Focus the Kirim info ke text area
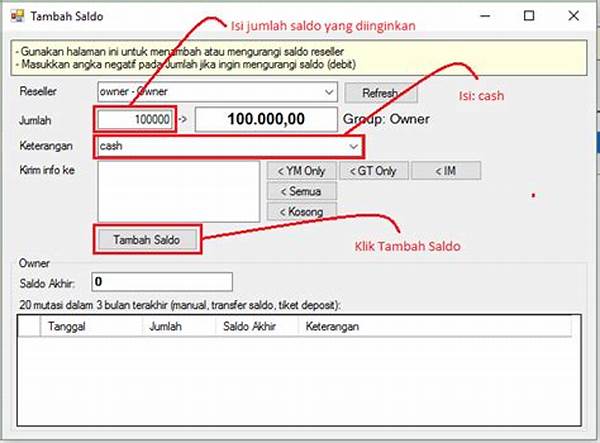This screenshot has width=600, height=443. pyautogui.click(x=176, y=190)
